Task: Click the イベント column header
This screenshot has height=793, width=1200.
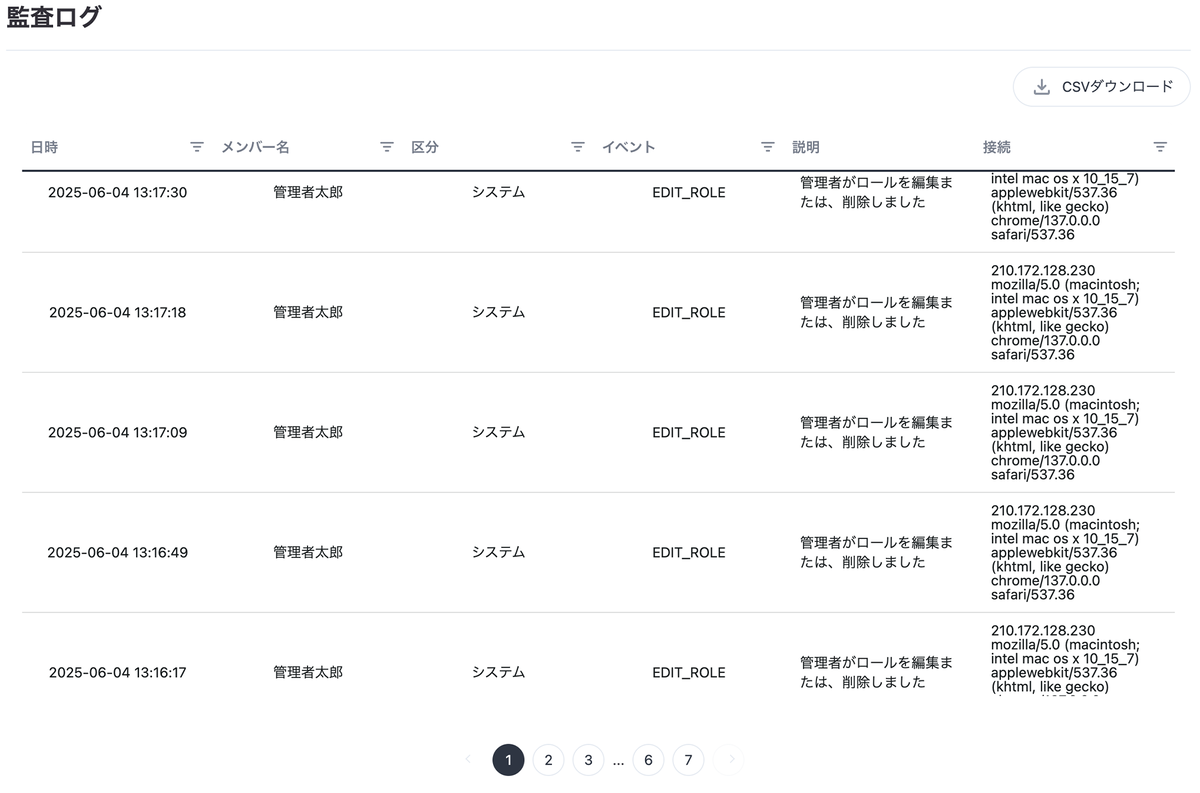Action: 628,147
